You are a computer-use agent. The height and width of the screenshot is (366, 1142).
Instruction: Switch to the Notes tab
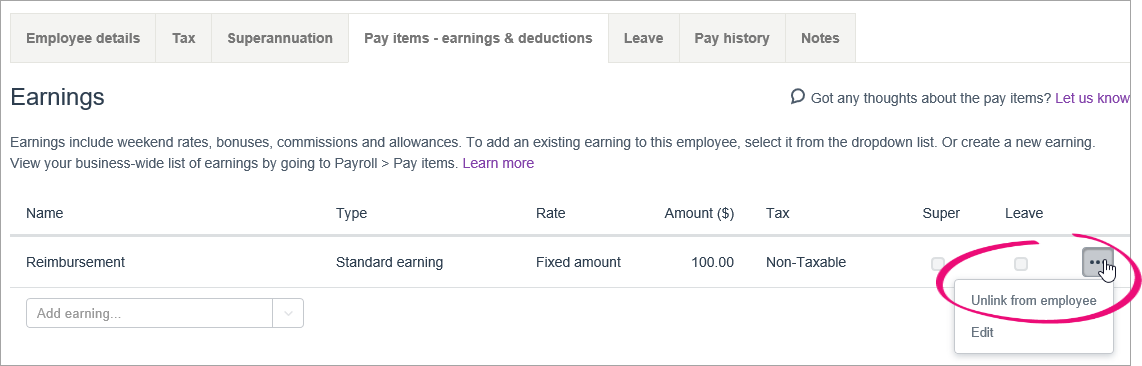(820, 39)
